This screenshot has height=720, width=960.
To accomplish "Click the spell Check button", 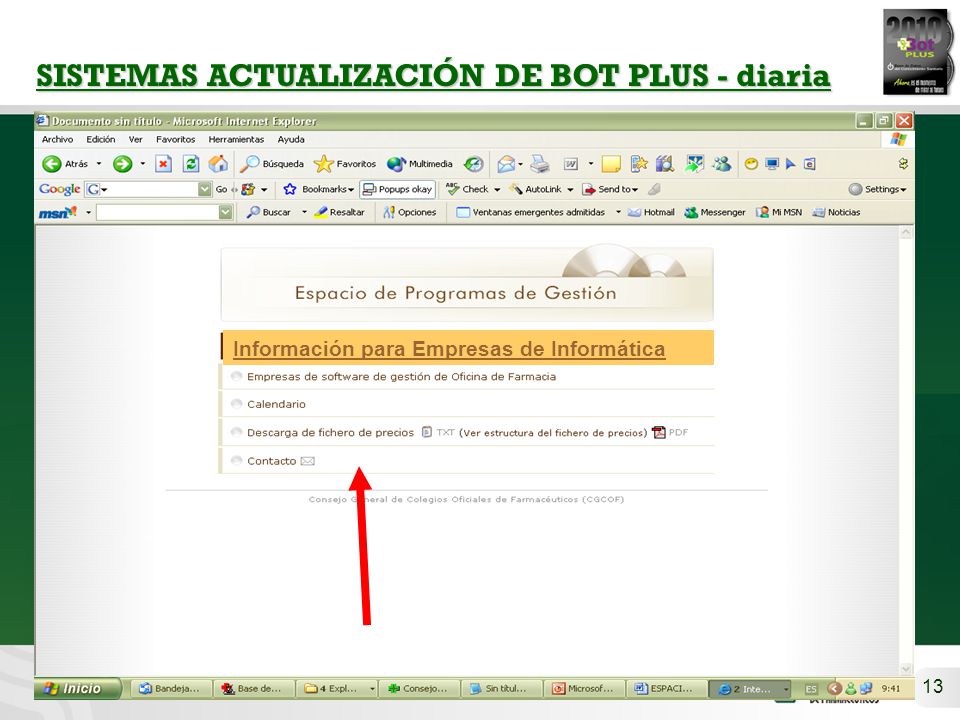I will [x=467, y=190].
